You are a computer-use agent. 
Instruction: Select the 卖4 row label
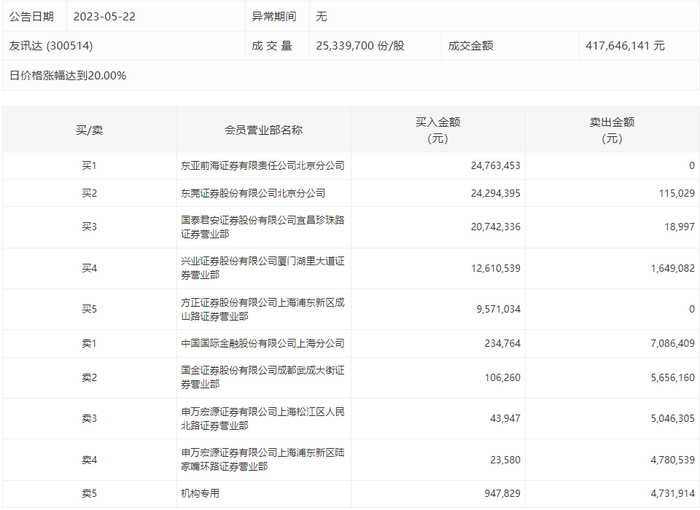click(89, 460)
